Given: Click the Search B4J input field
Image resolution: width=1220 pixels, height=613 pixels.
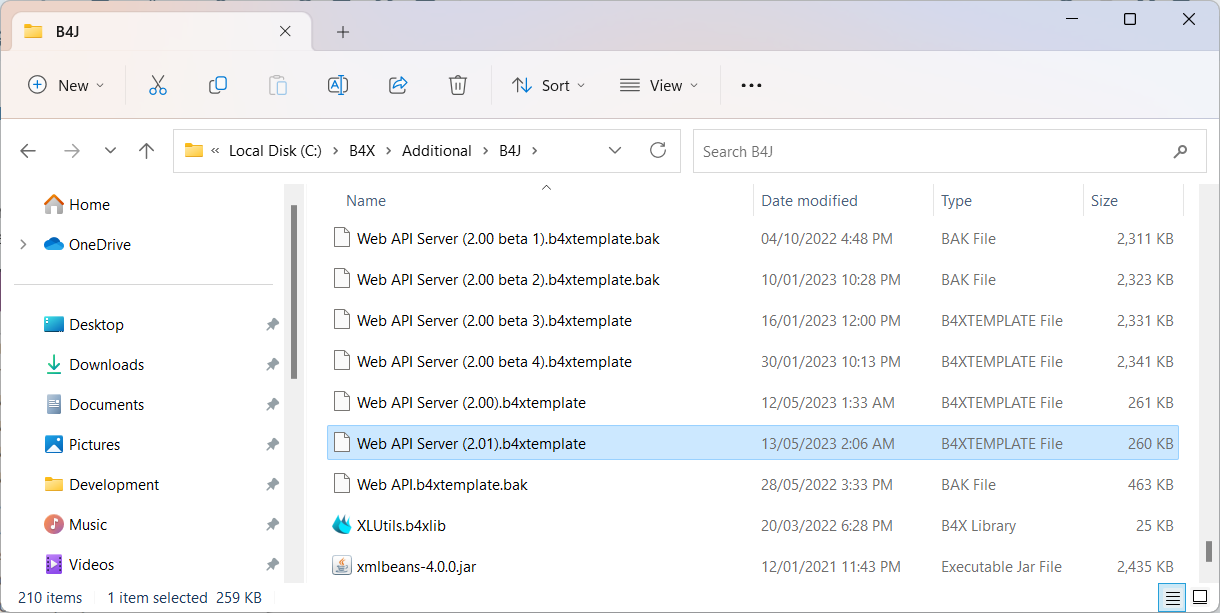Looking at the screenshot, I should 930,151.
